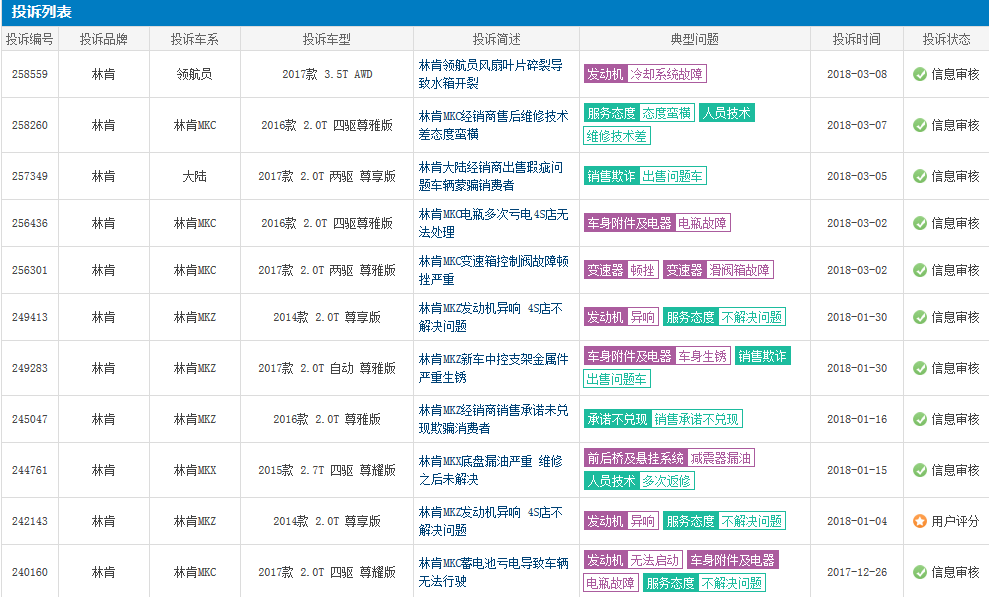Click the 投诉车型 column header
The width and height of the screenshot is (989, 597).
coord(327,39)
